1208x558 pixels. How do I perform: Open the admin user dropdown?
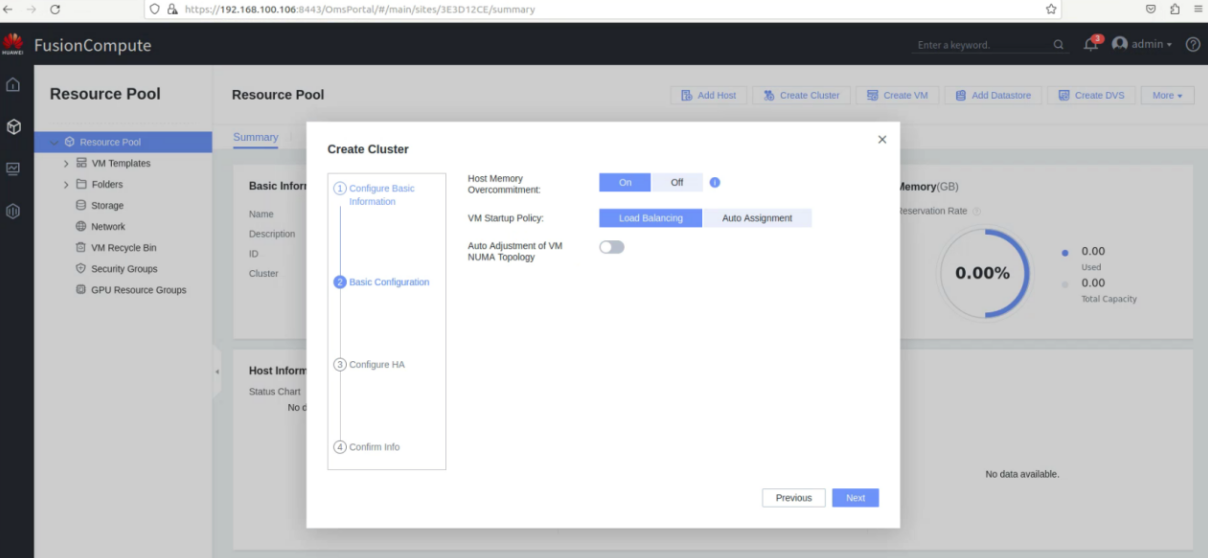pyautogui.click(x=1151, y=44)
